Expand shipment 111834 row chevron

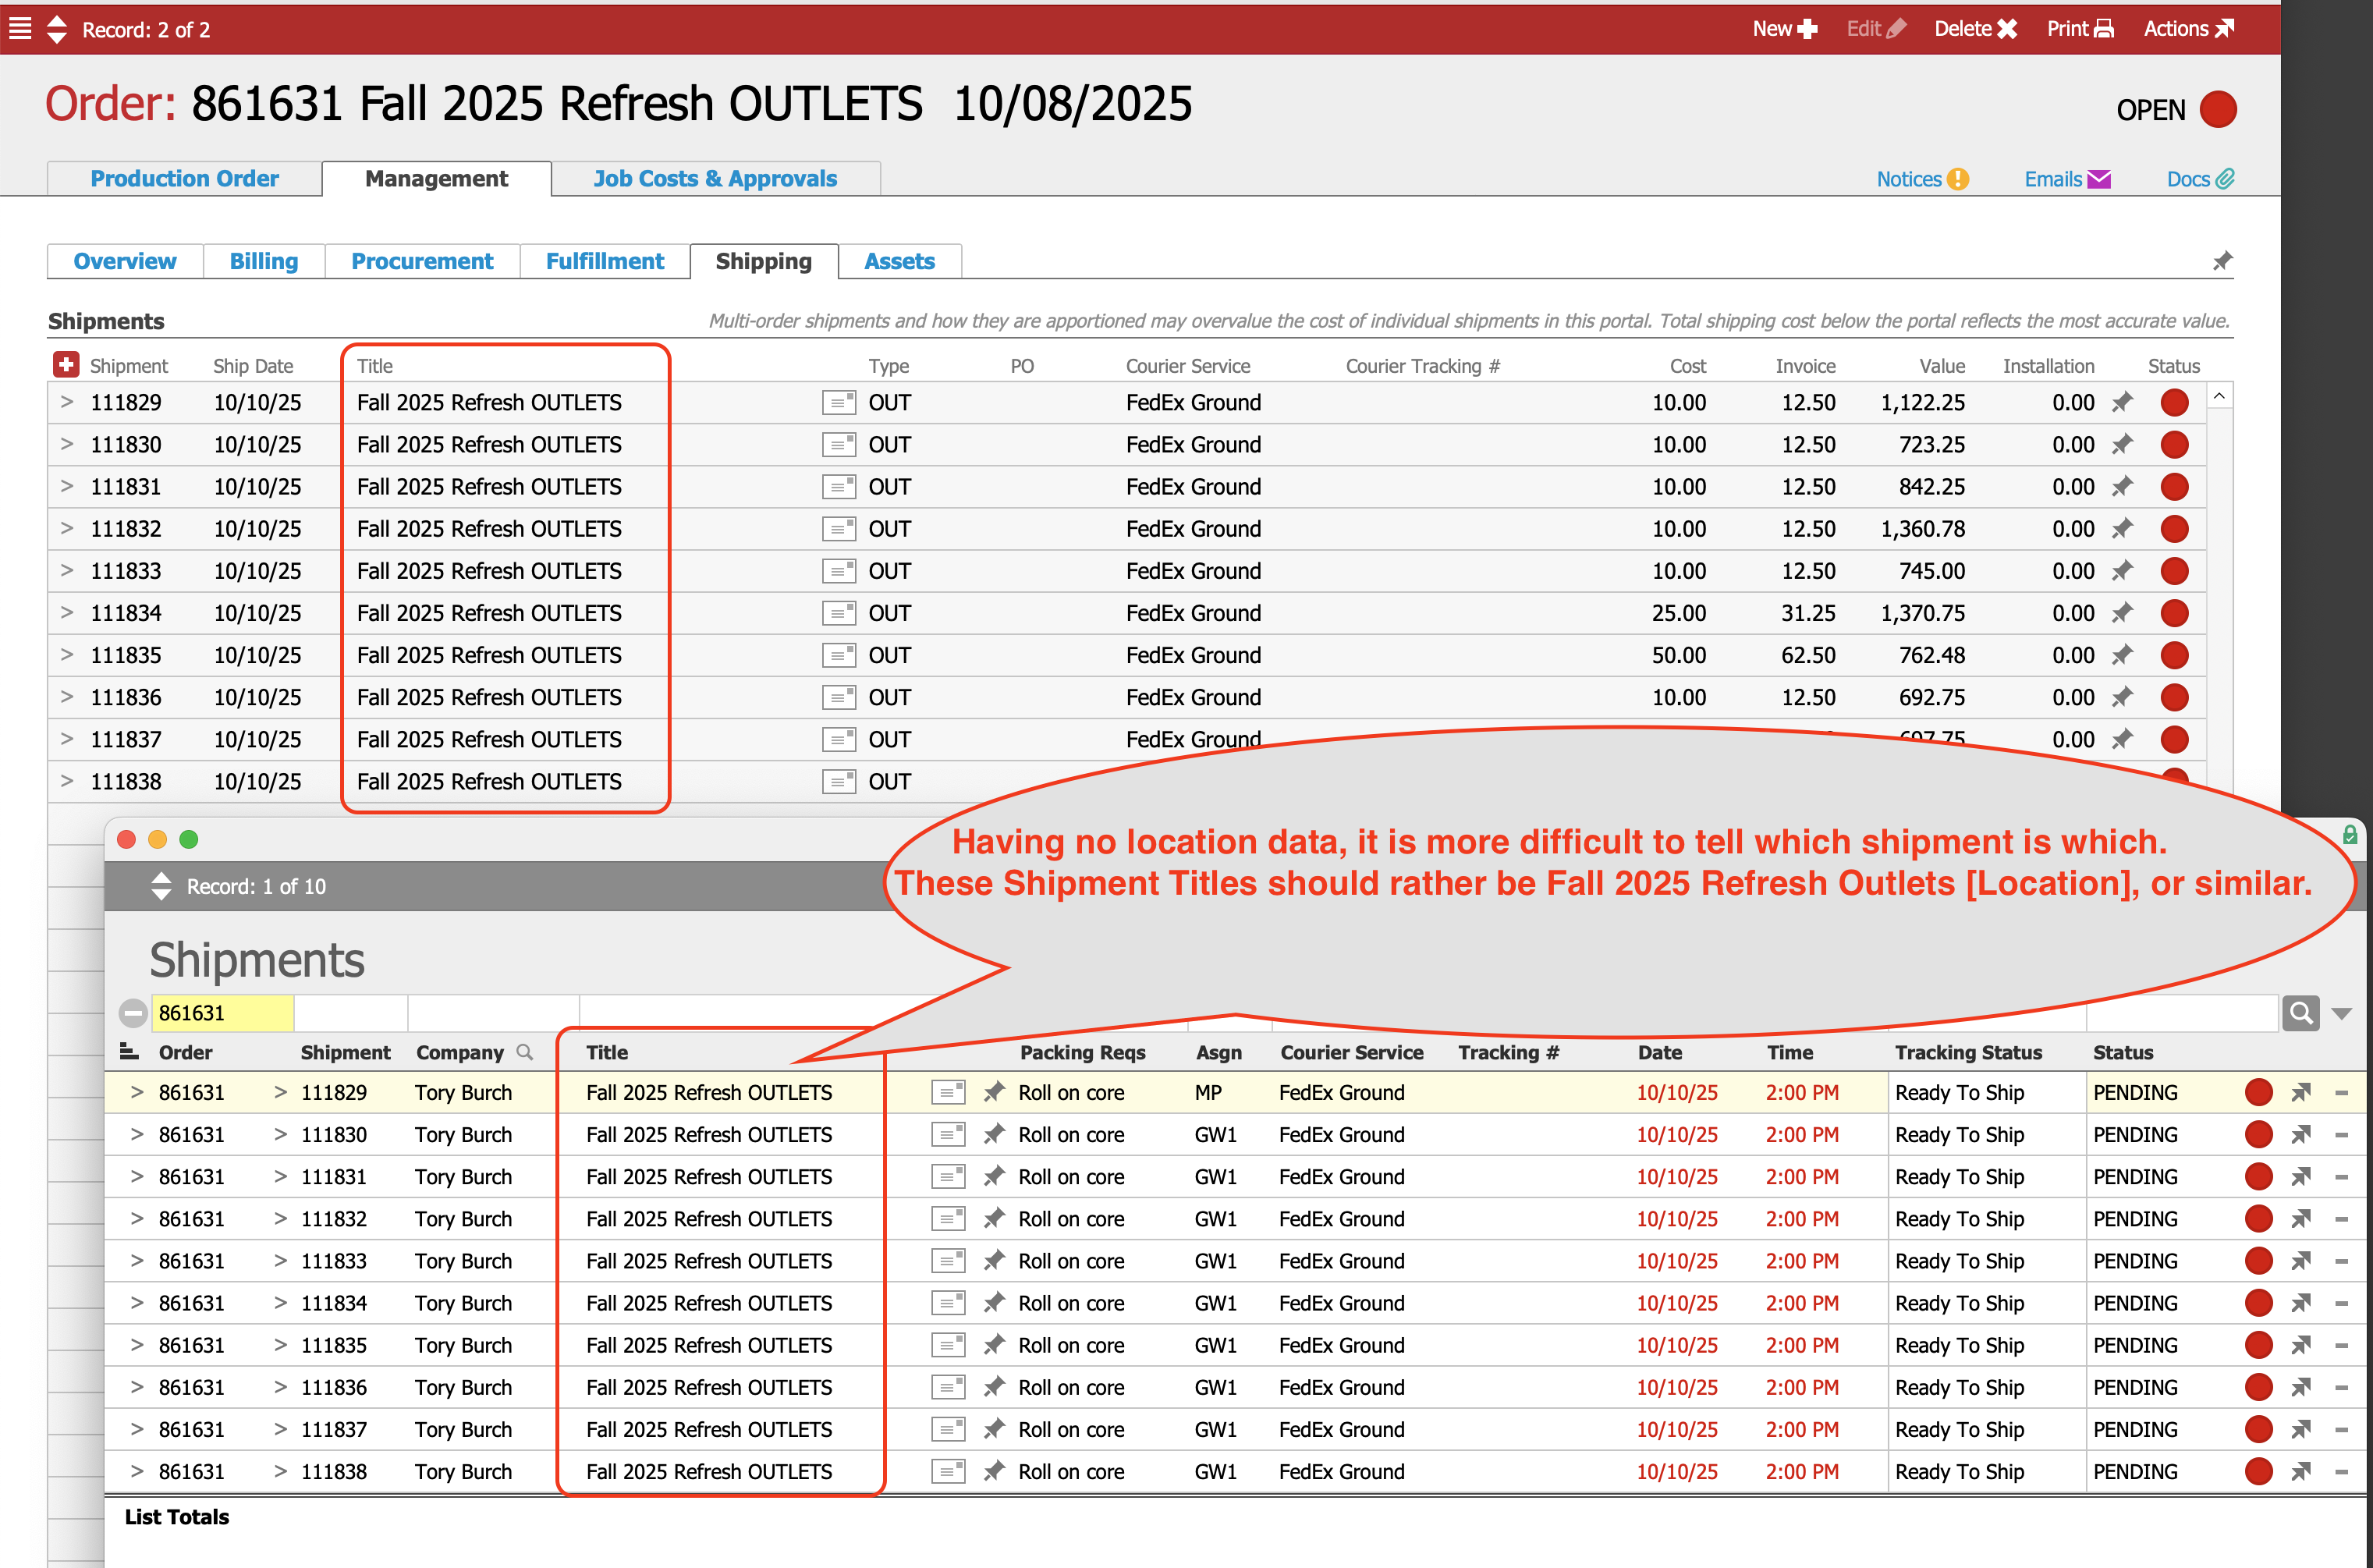coord(67,613)
